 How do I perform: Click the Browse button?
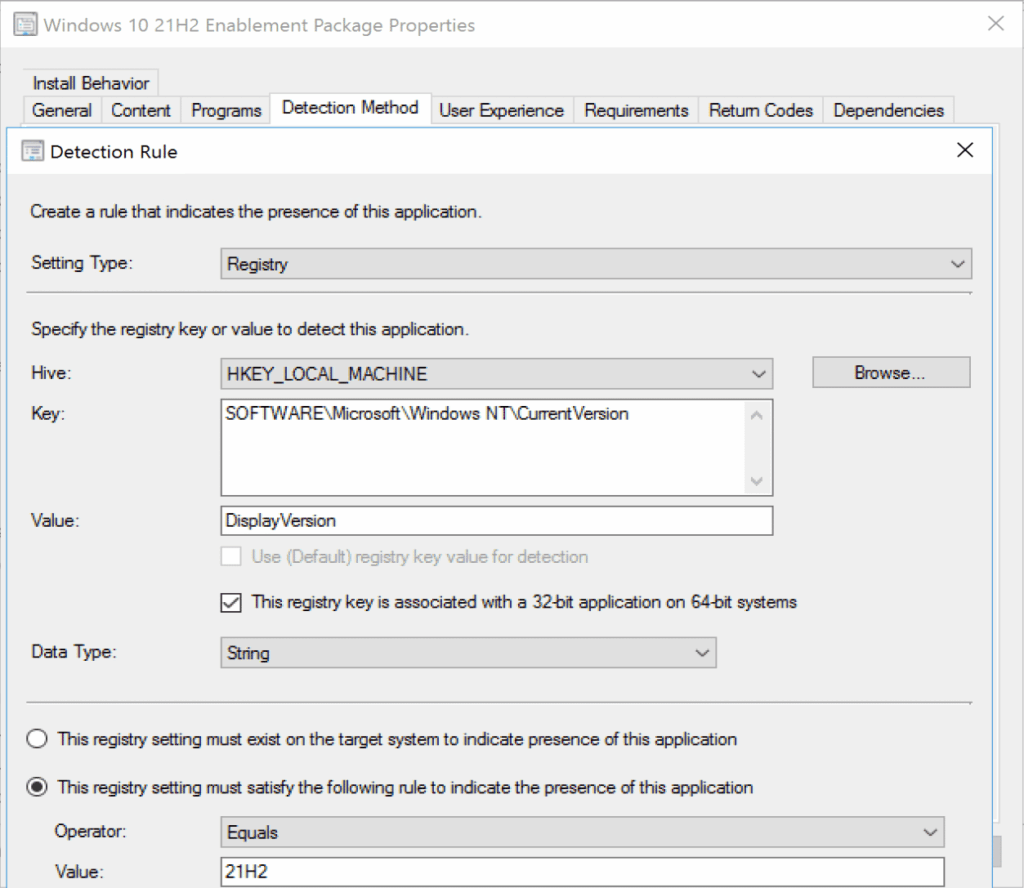pos(890,372)
